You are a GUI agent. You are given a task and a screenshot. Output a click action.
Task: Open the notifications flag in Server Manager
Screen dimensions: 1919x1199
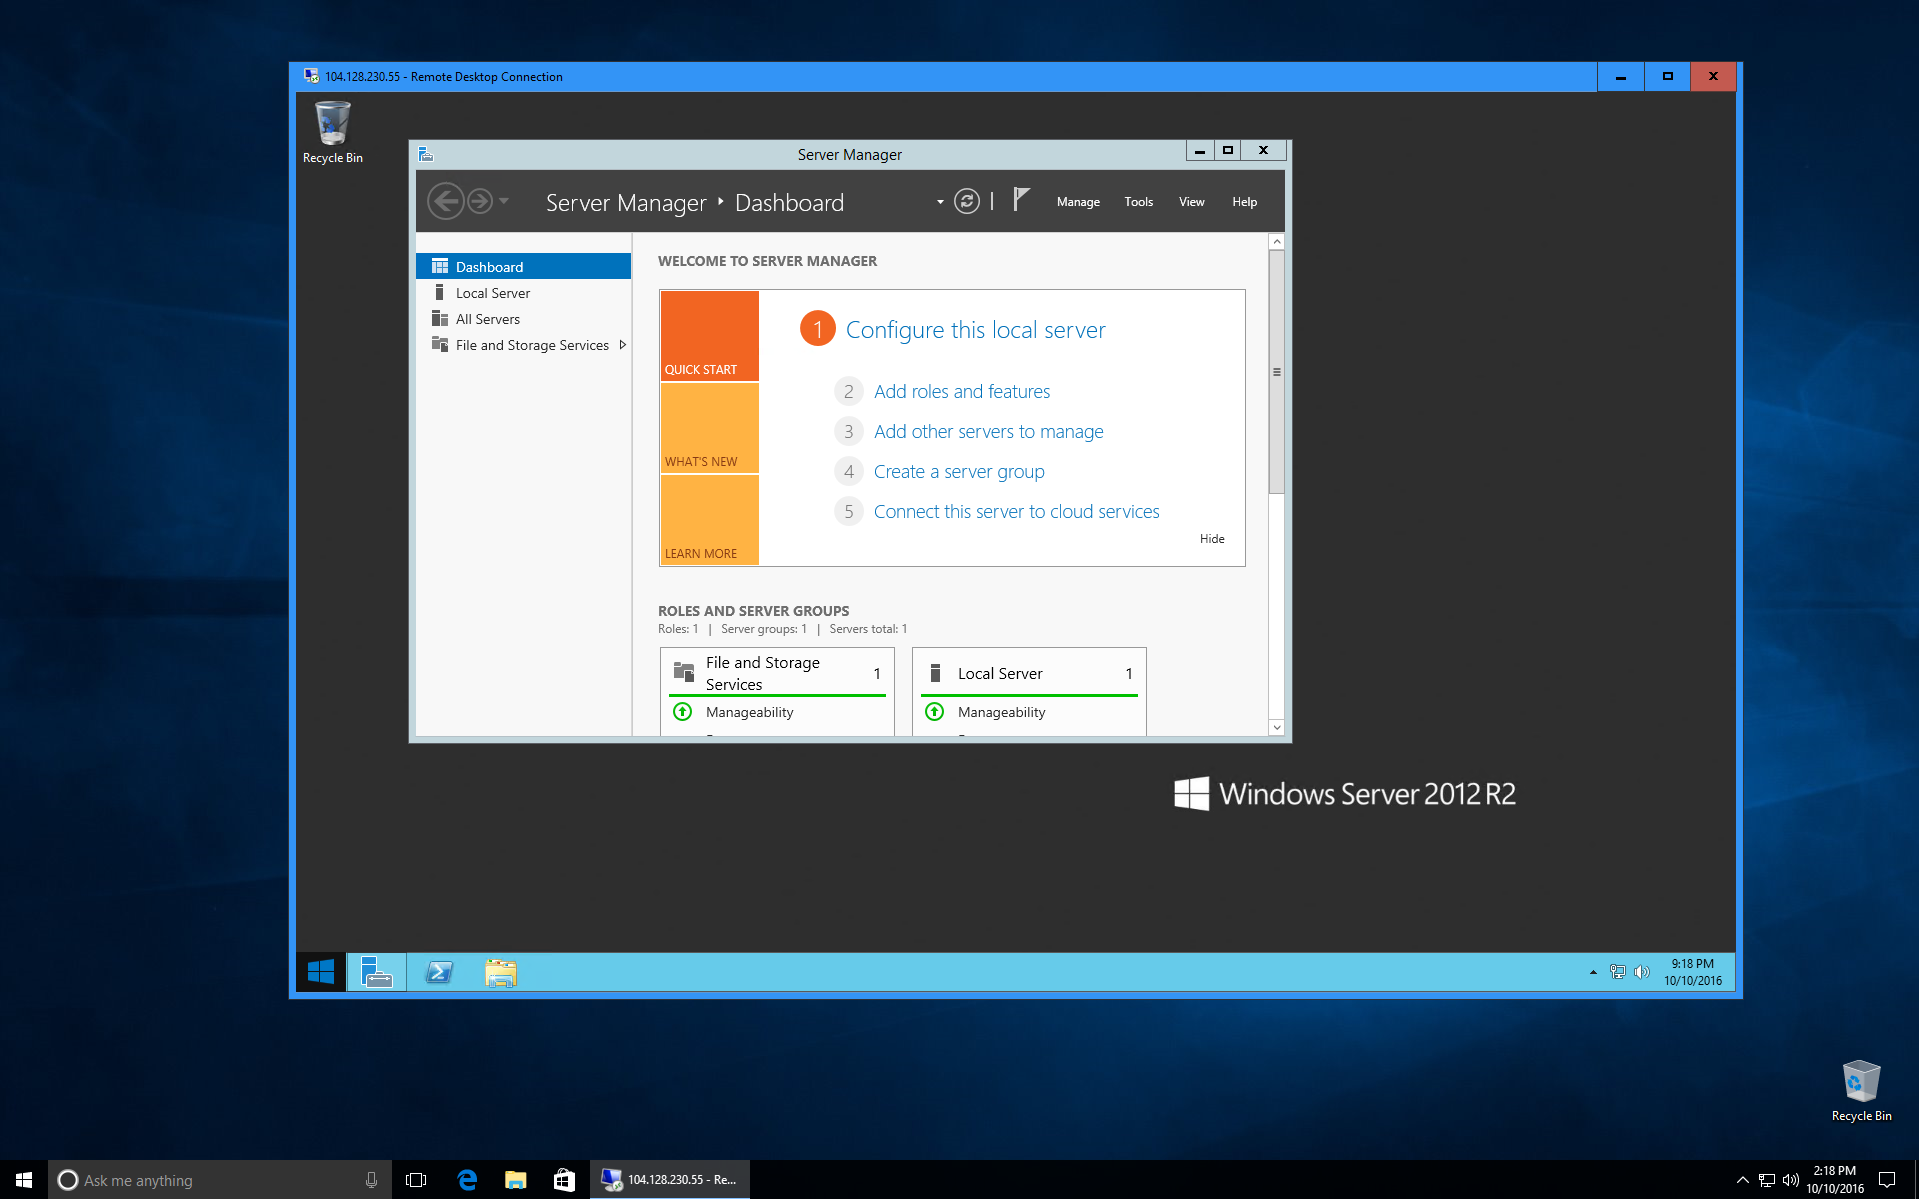pos(1019,200)
